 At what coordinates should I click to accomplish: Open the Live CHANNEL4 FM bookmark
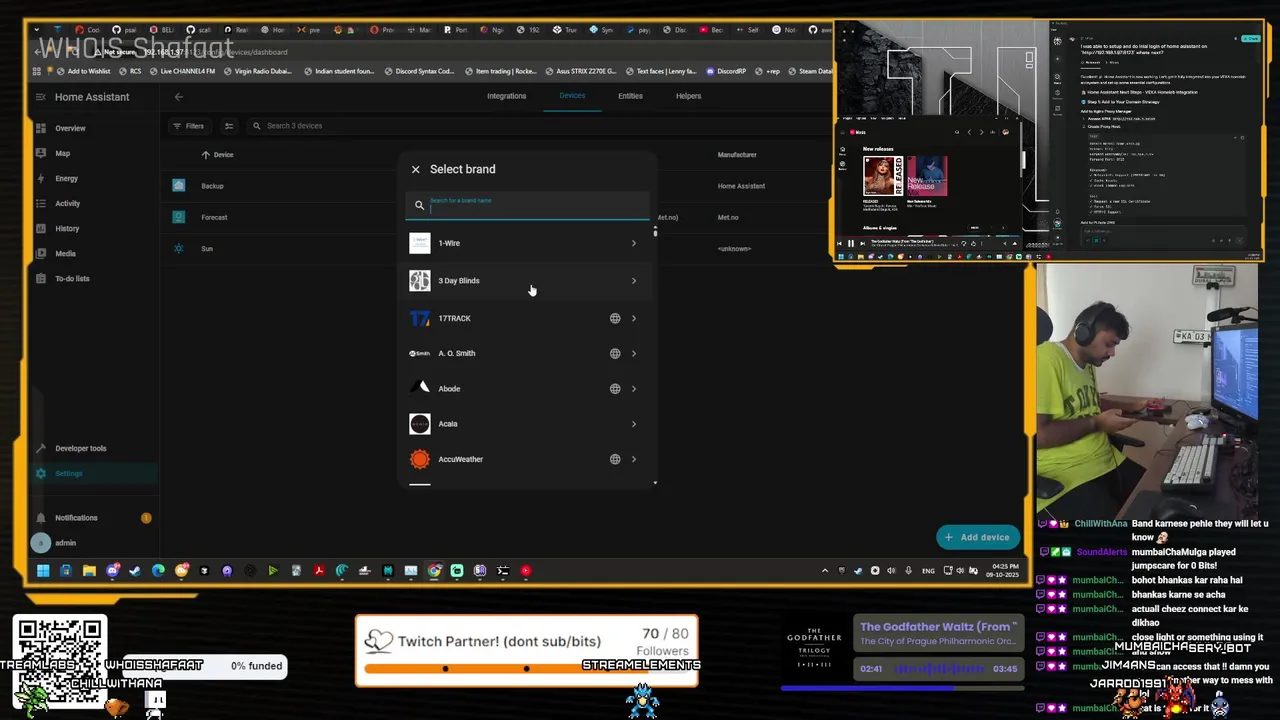182,71
